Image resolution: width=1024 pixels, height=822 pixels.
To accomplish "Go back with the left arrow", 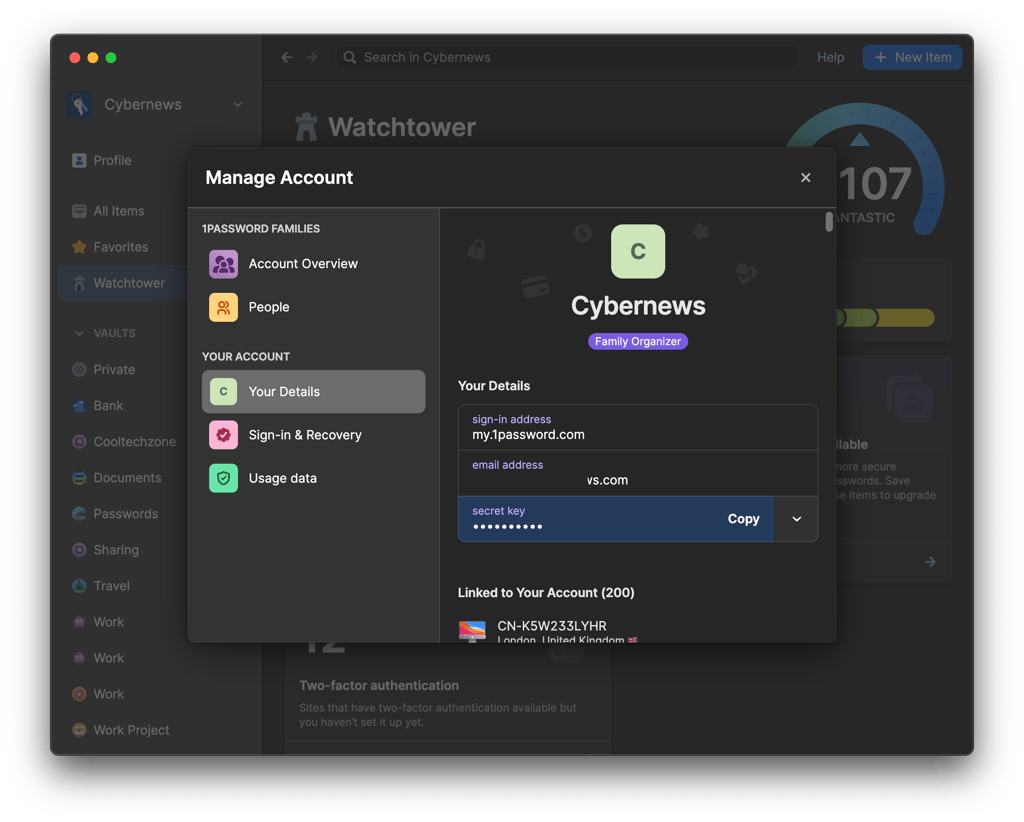I will click(286, 57).
